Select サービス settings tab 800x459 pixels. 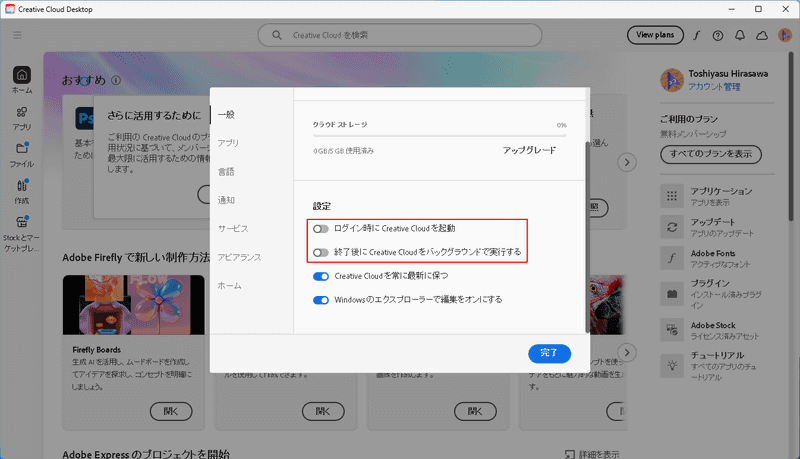pos(233,229)
